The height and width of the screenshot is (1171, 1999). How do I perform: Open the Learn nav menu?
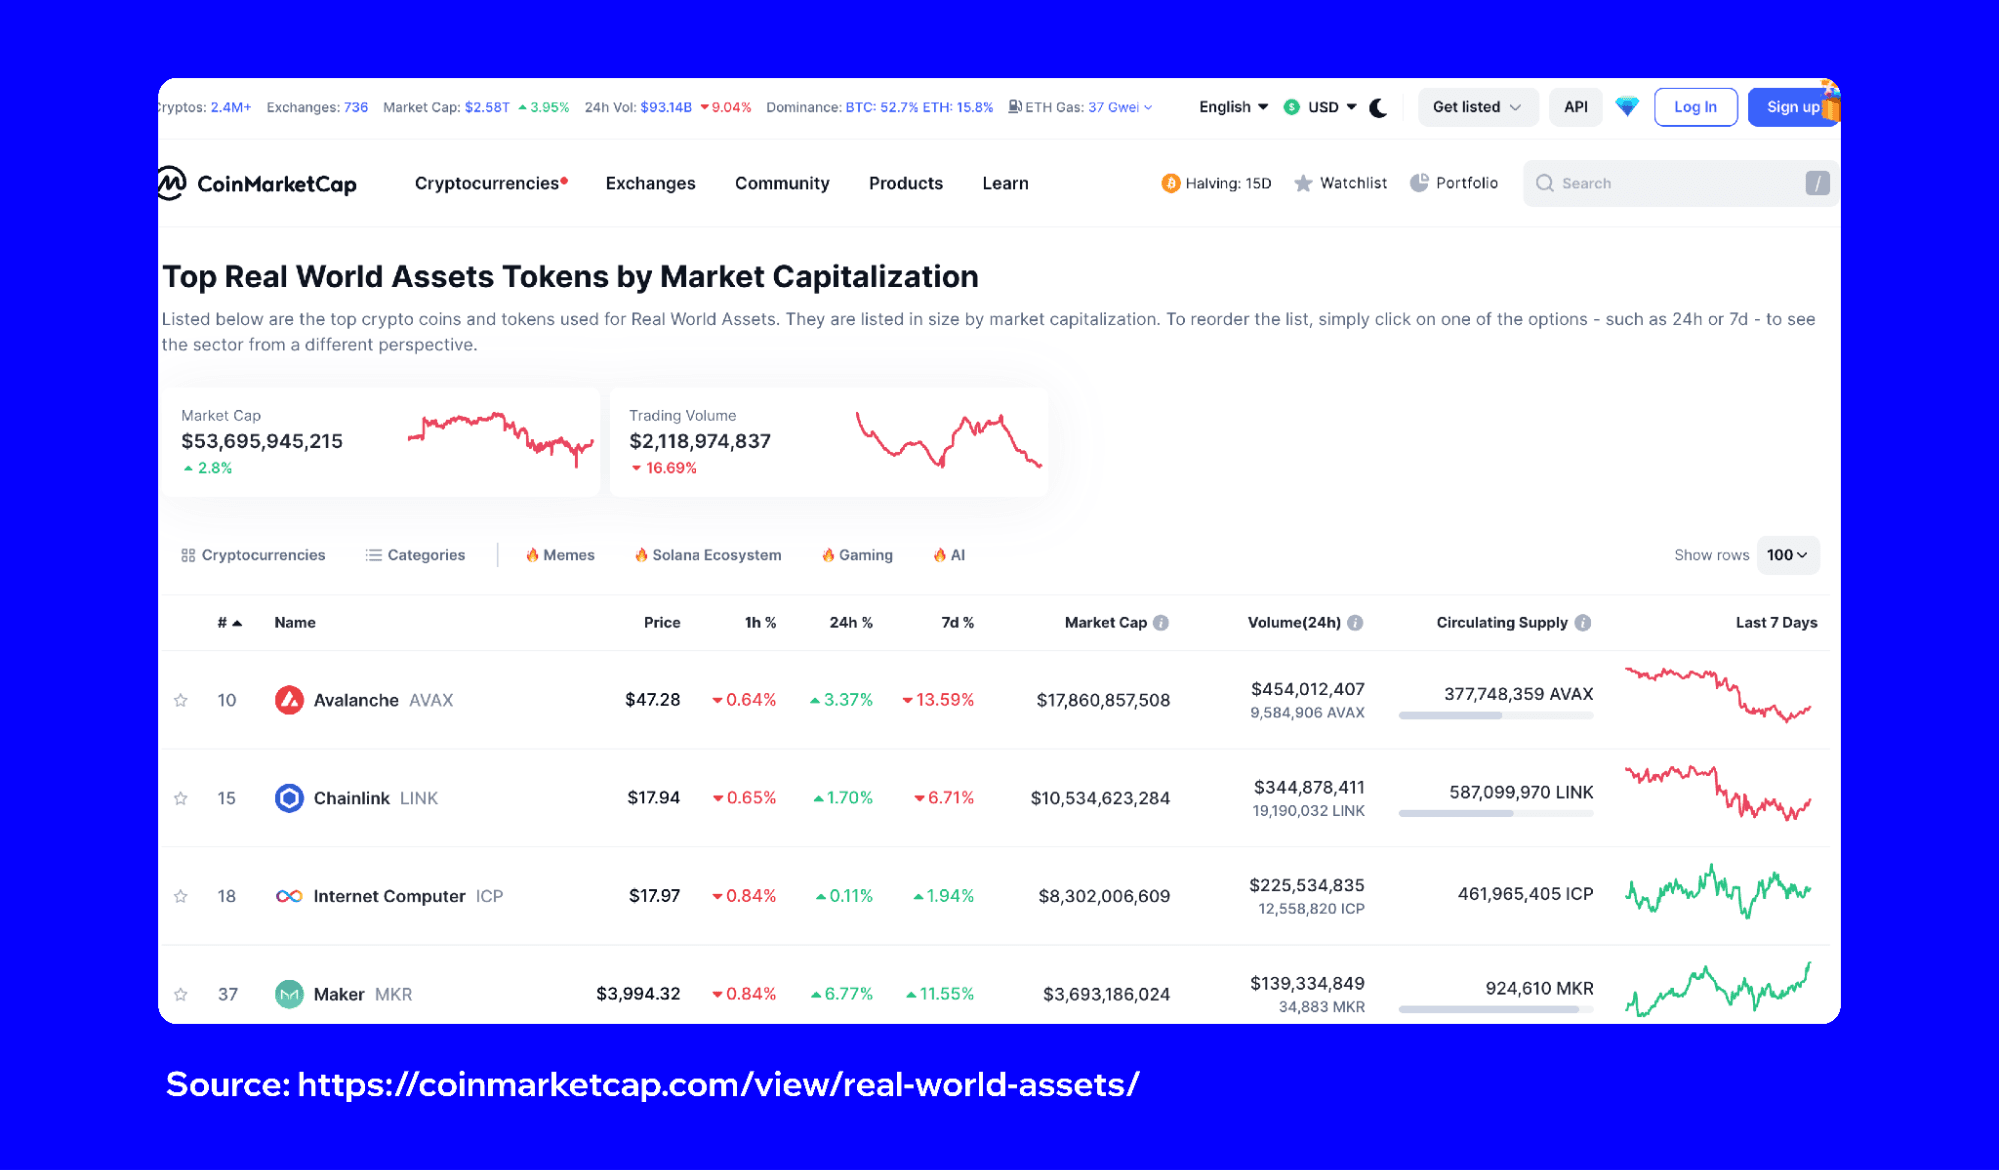pos(1005,183)
